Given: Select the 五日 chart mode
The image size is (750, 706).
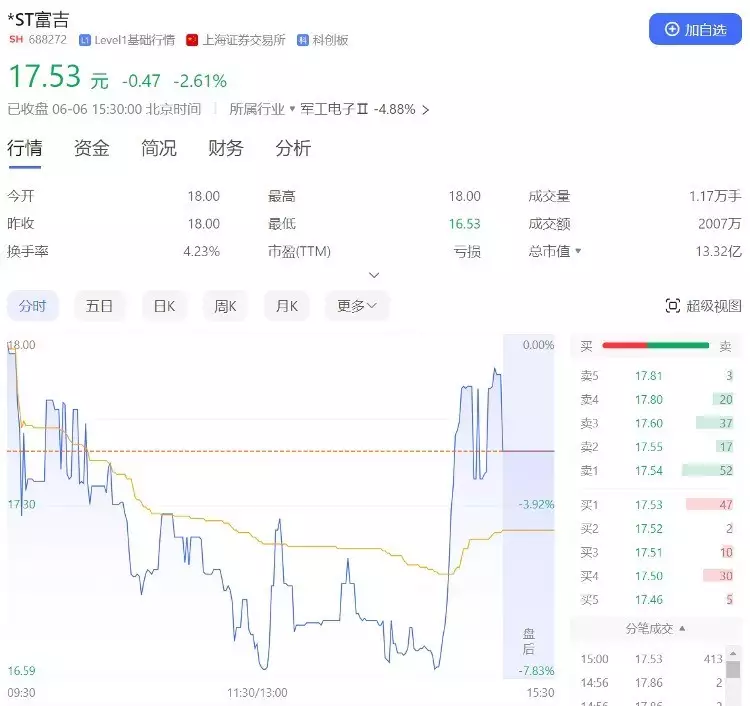Looking at the screenshot, I should [99, 306].
